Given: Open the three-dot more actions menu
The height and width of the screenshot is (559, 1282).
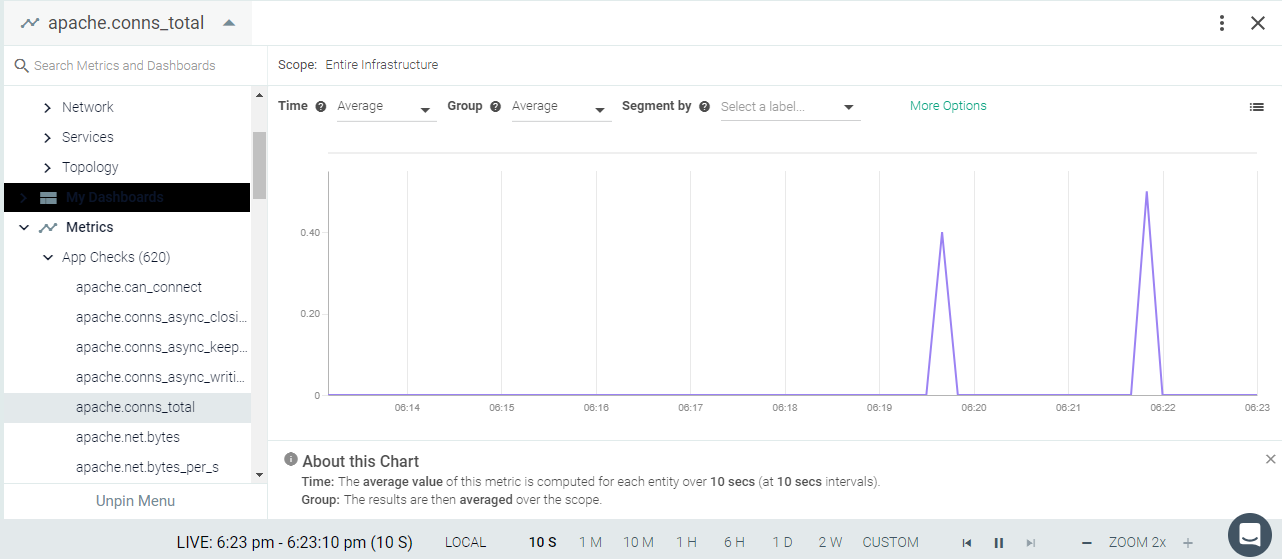Looking at the screenshot, I should point(1222,23).
